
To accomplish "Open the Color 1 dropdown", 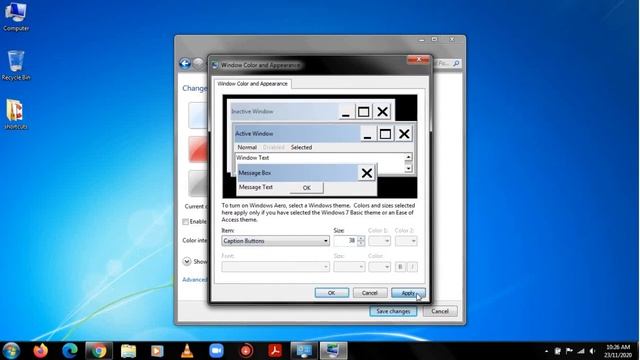I will click(379, 241).
